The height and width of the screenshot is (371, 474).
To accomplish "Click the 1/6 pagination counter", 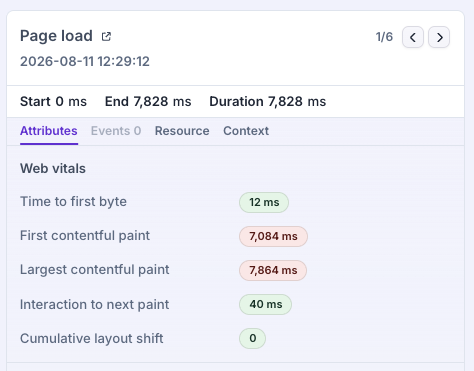I will pos(384,37).
